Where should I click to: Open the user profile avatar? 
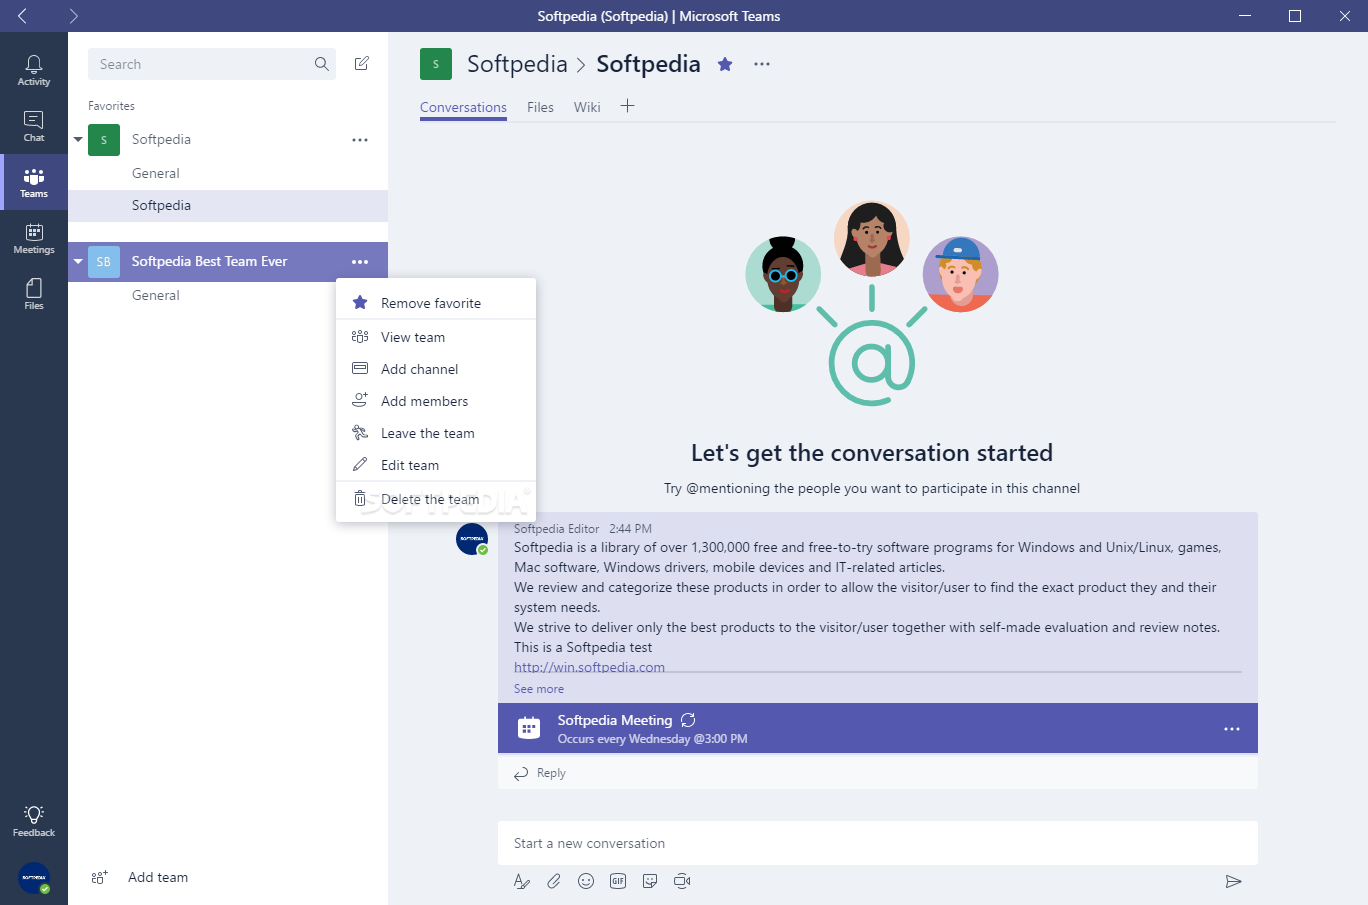click(x=34, y=877)
